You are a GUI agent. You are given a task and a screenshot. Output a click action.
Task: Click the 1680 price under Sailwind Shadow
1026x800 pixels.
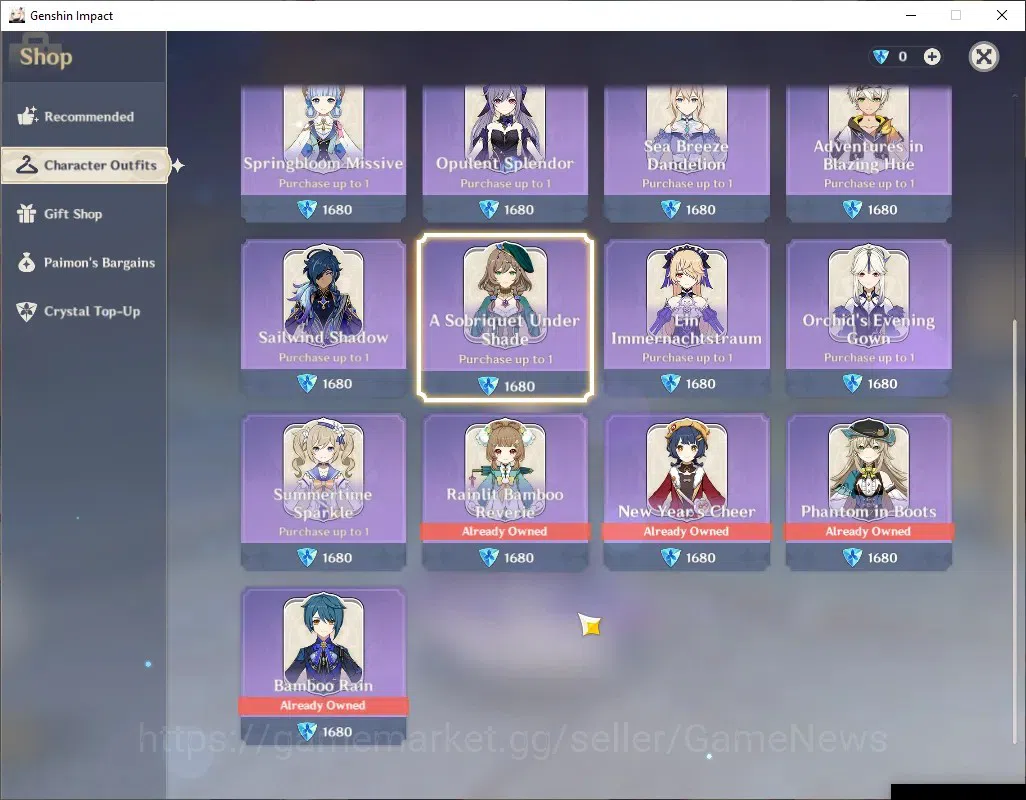tap(337, 384)
